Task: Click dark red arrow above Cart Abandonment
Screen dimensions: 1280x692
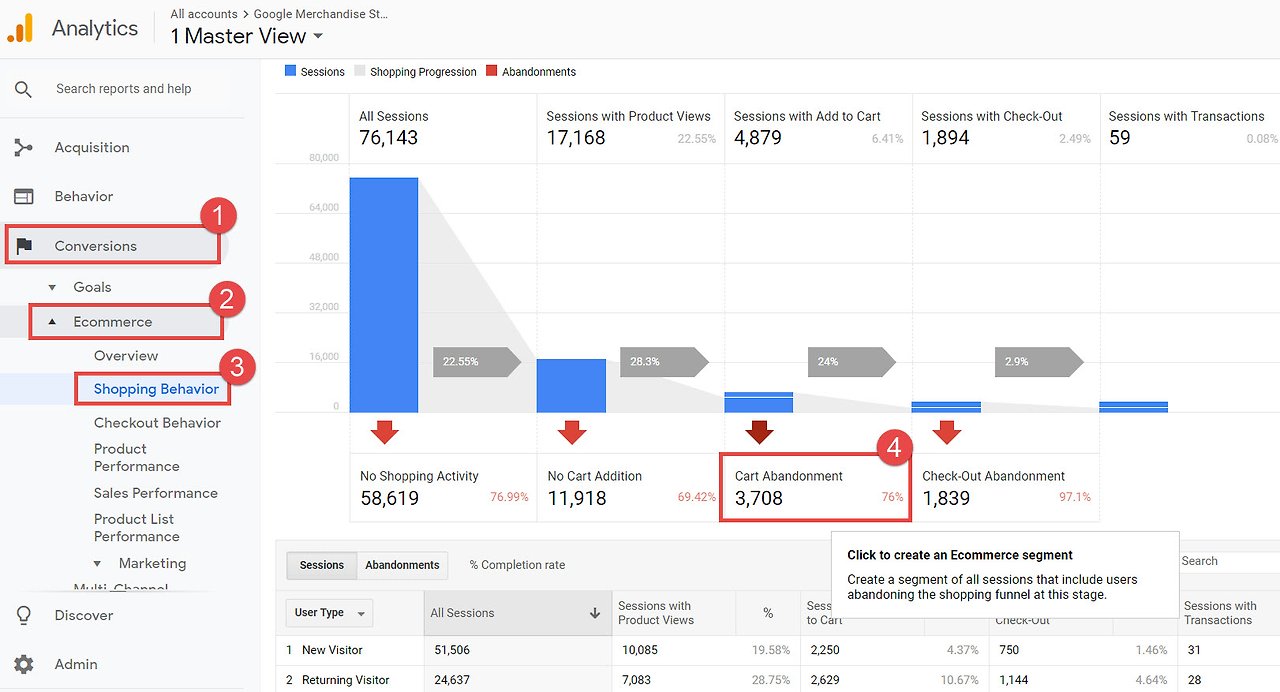Action: tap(759, 432)
